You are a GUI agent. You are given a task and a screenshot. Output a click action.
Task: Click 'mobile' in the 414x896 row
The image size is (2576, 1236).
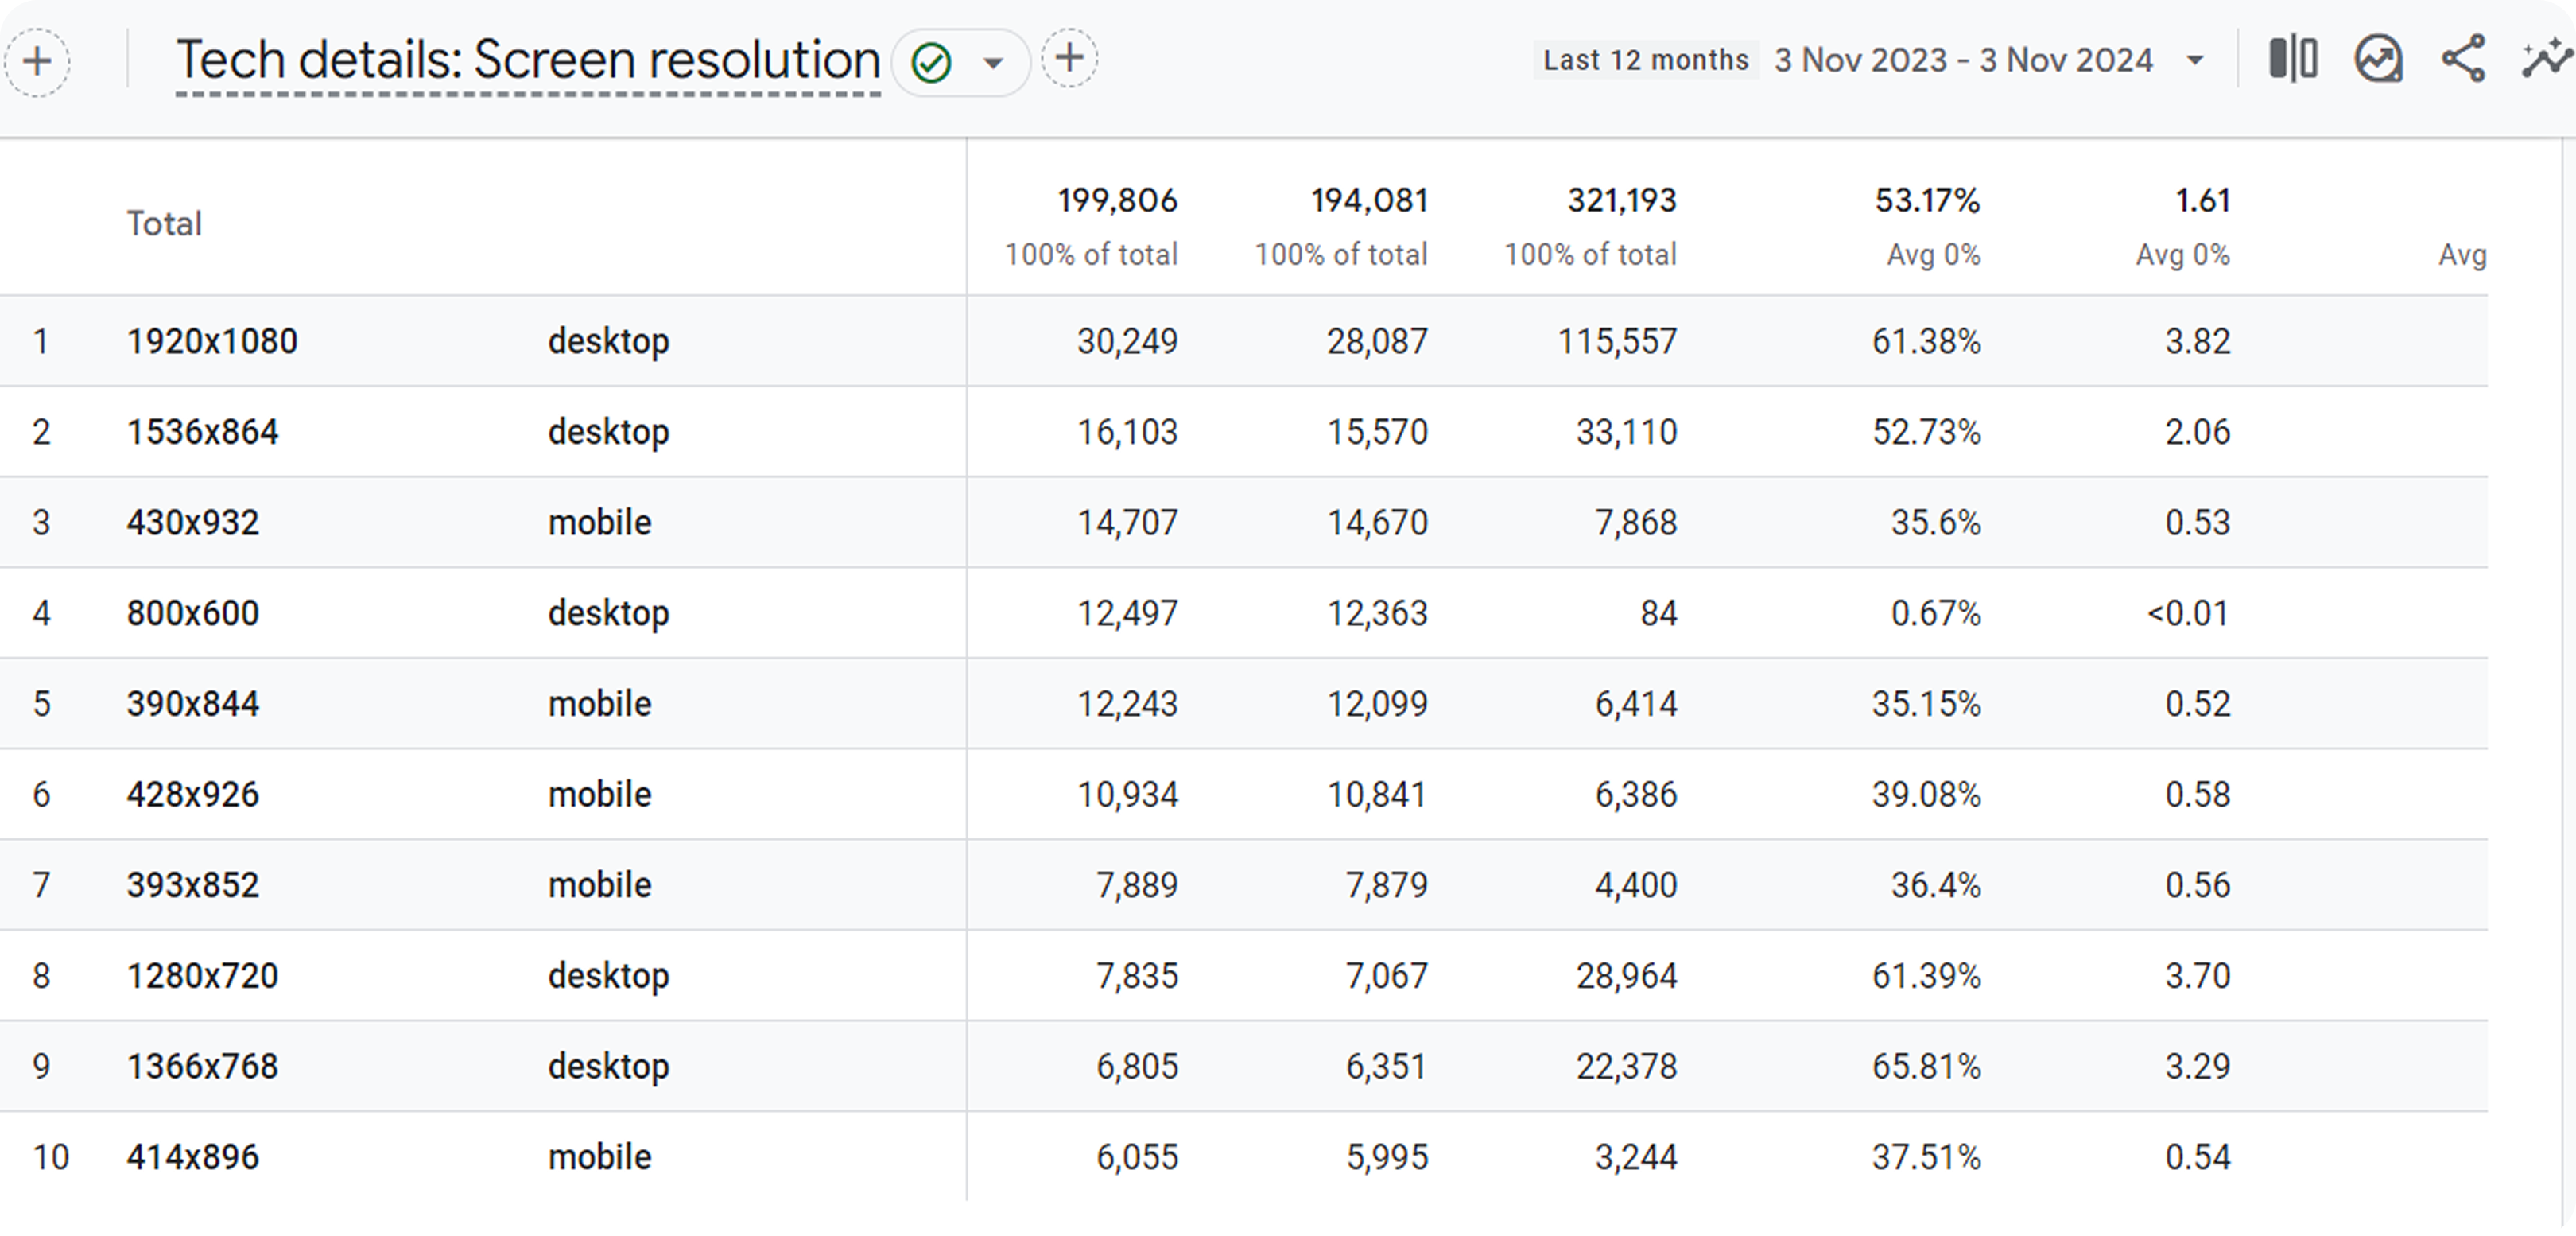click(599, 1157)
